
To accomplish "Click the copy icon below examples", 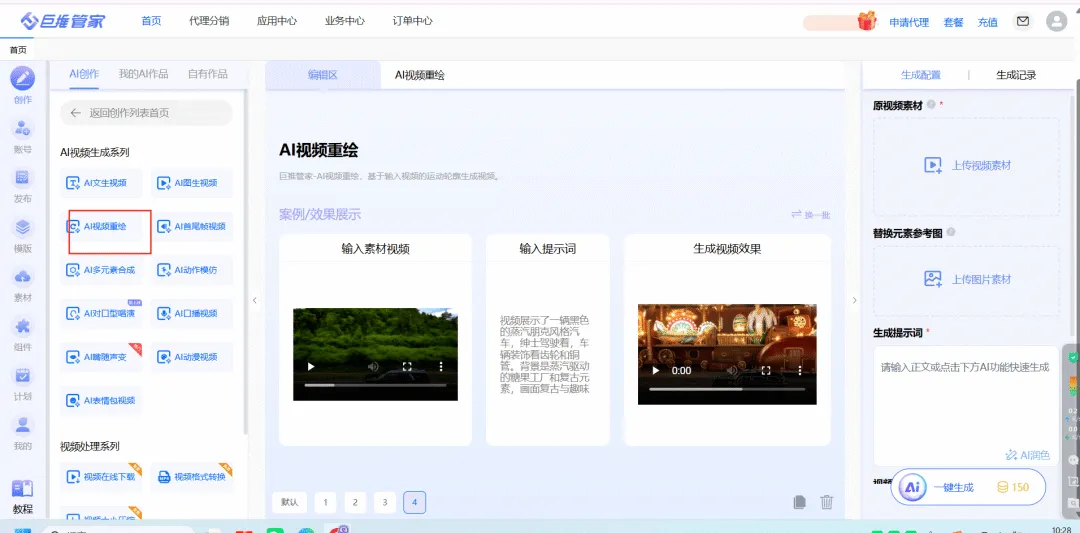I will tap(800, 502).
